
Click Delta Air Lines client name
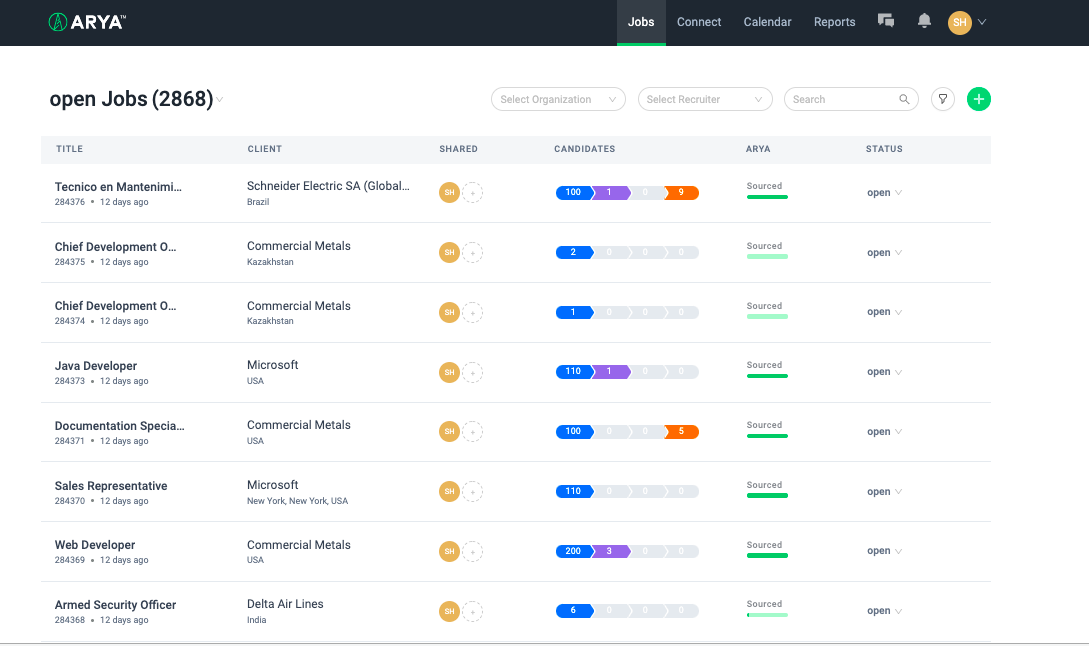coord(285,604)
